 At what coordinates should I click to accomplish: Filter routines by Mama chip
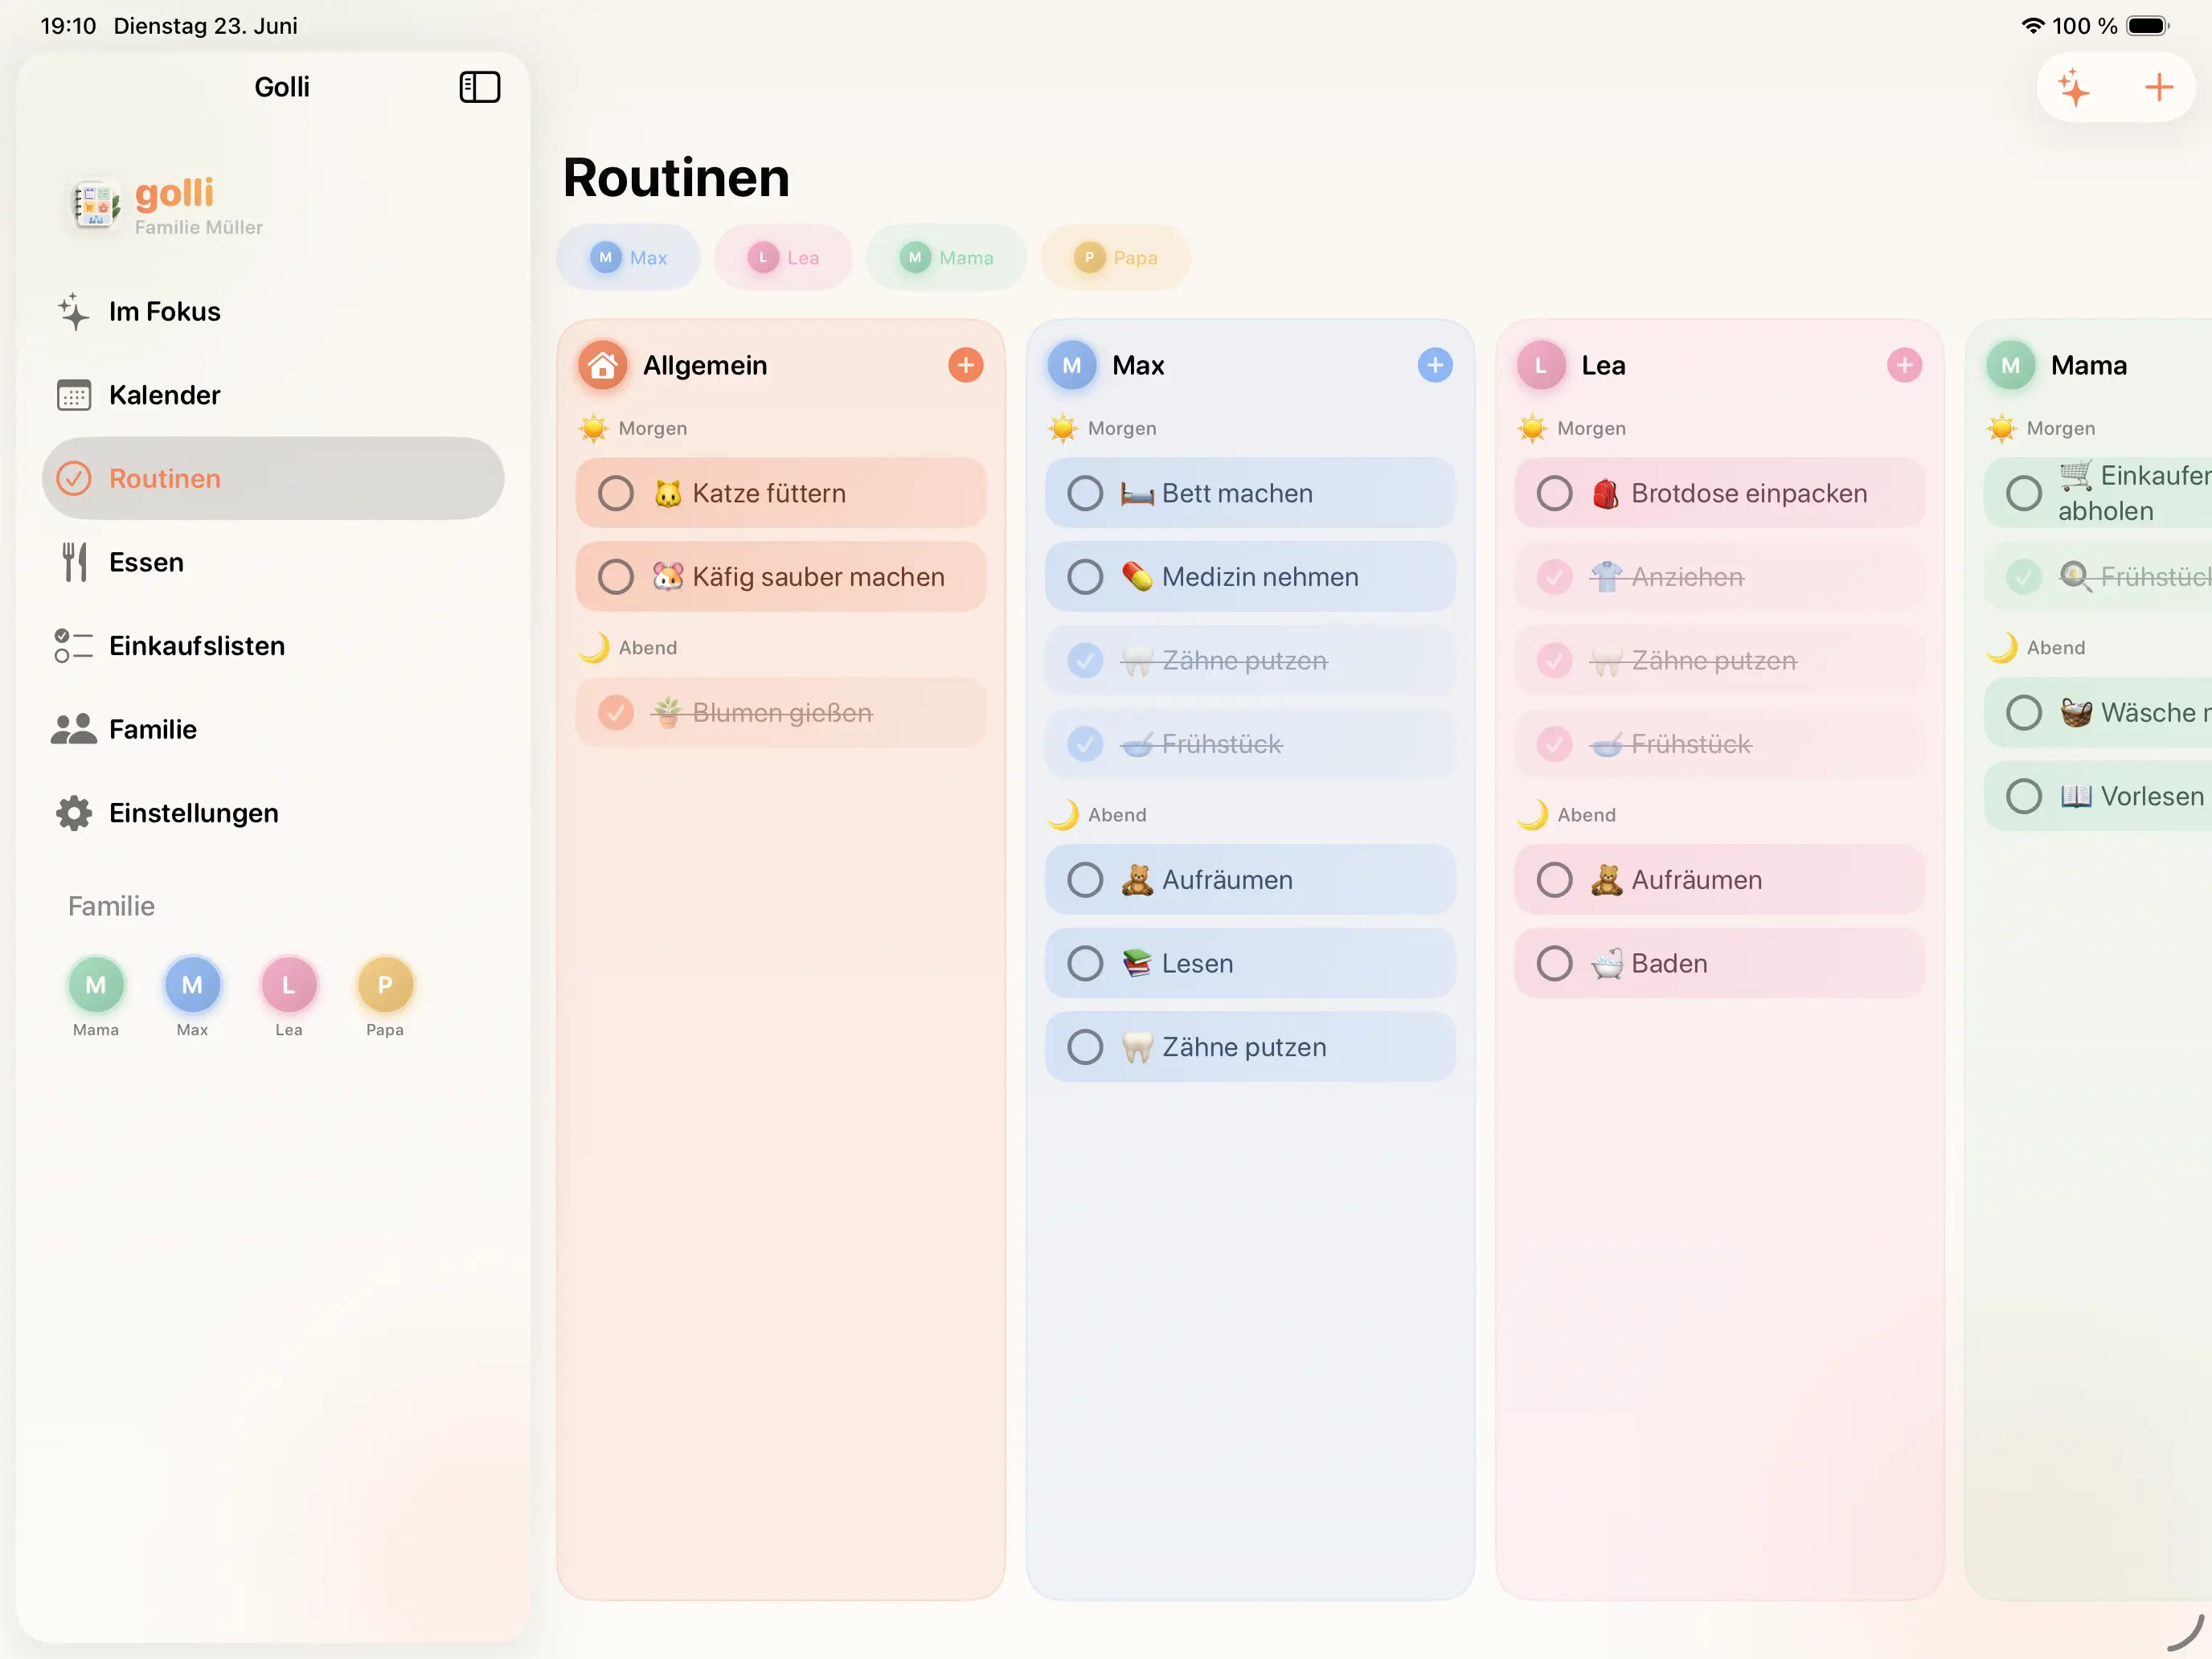tap(946, 258)
